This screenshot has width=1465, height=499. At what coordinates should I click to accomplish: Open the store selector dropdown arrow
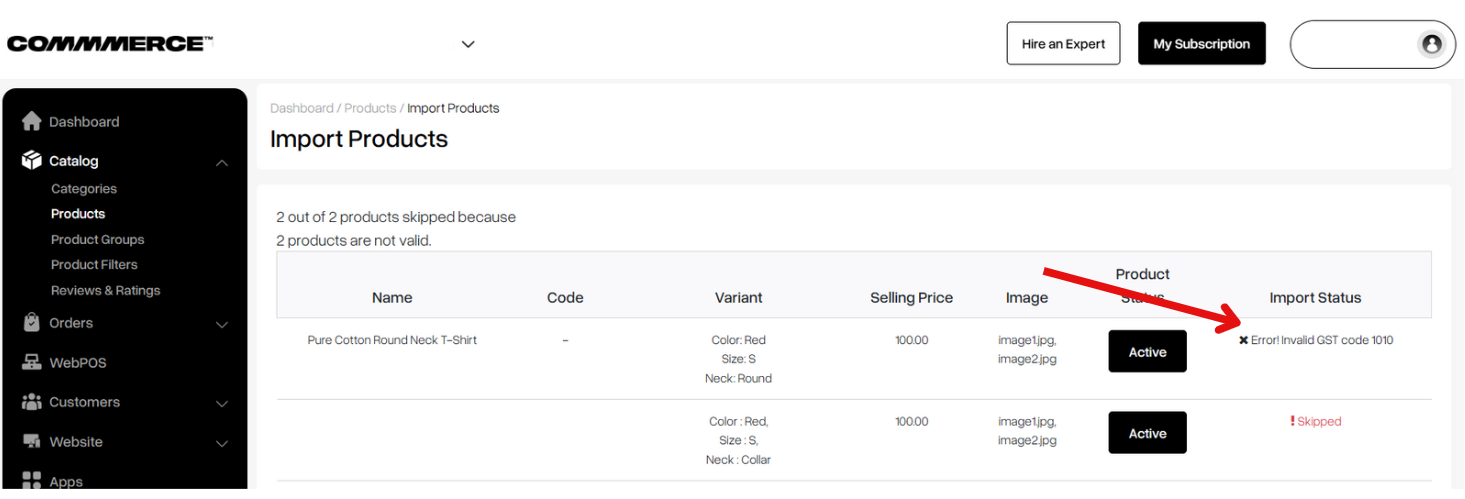[x=468, y=44]
